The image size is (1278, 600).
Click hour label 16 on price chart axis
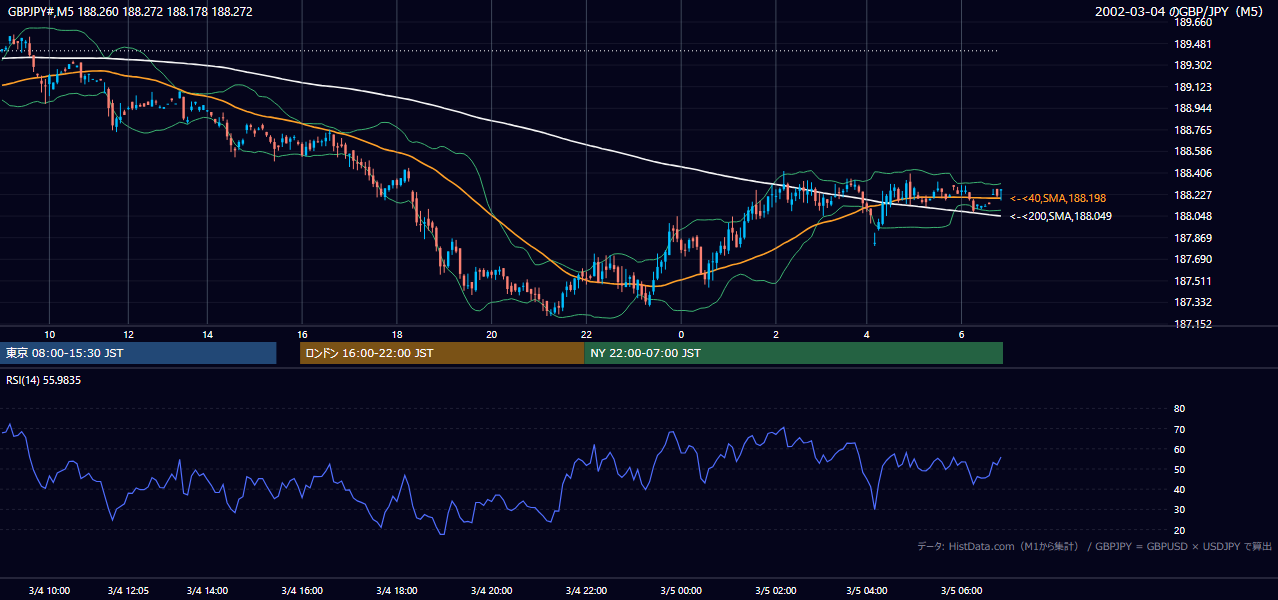tap(302, 334)
